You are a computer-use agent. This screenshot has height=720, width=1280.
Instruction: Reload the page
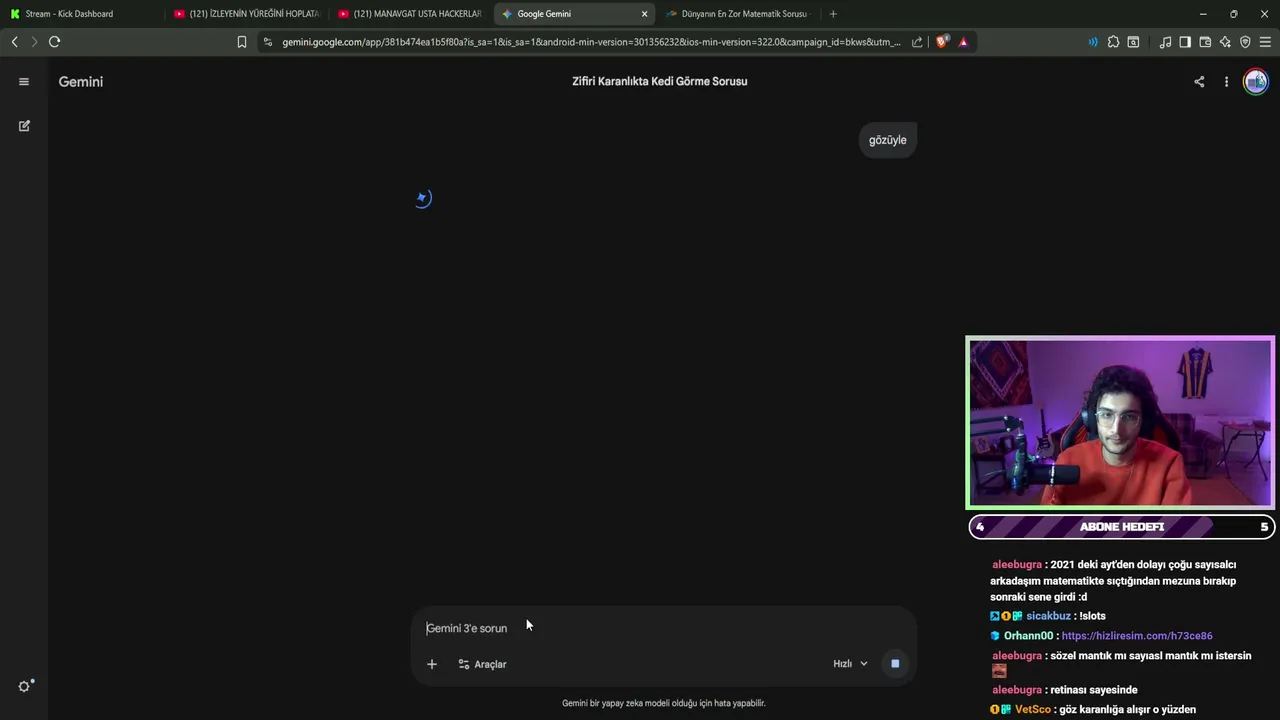click(x=55, y=42)
